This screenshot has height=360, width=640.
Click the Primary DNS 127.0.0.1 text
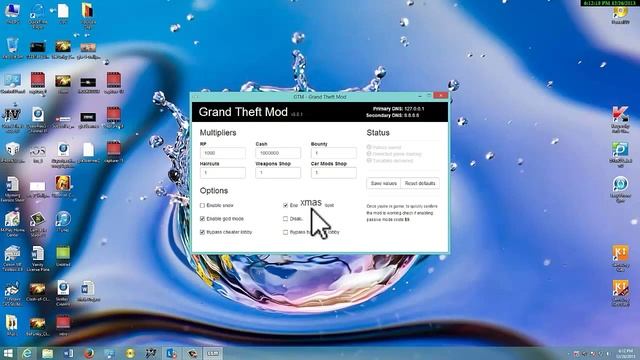(x=398, y=109)
